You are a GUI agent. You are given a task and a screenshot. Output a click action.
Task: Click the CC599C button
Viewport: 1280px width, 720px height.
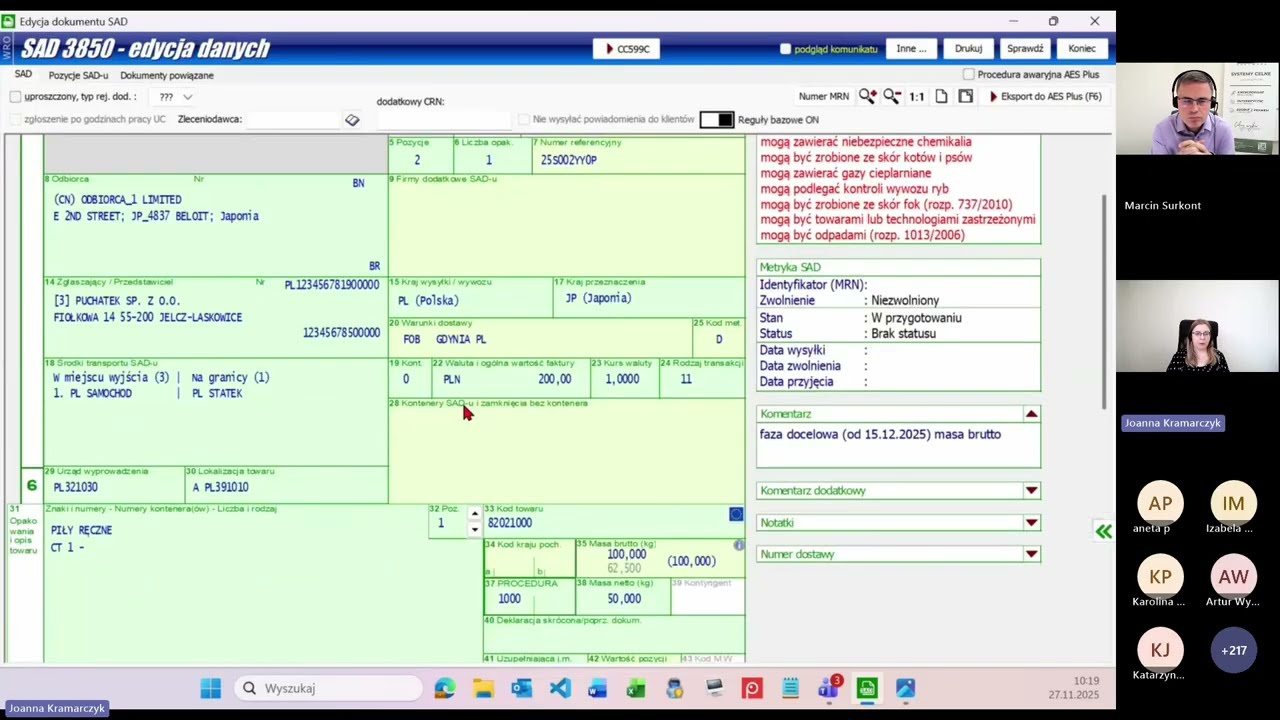click(x=627, y=48)
